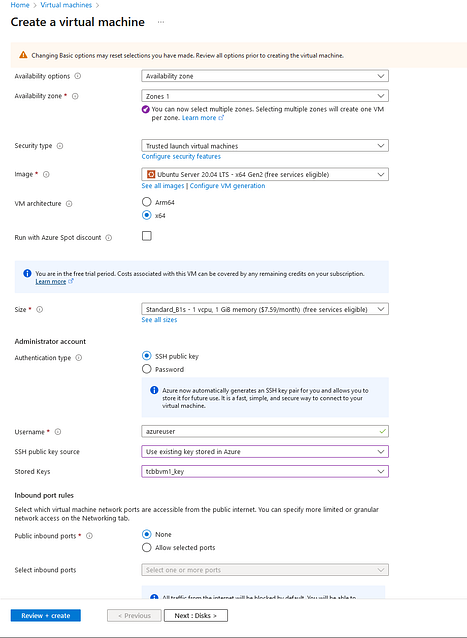Enable Run with Azure Spot discount checkbox

(147, 236)
